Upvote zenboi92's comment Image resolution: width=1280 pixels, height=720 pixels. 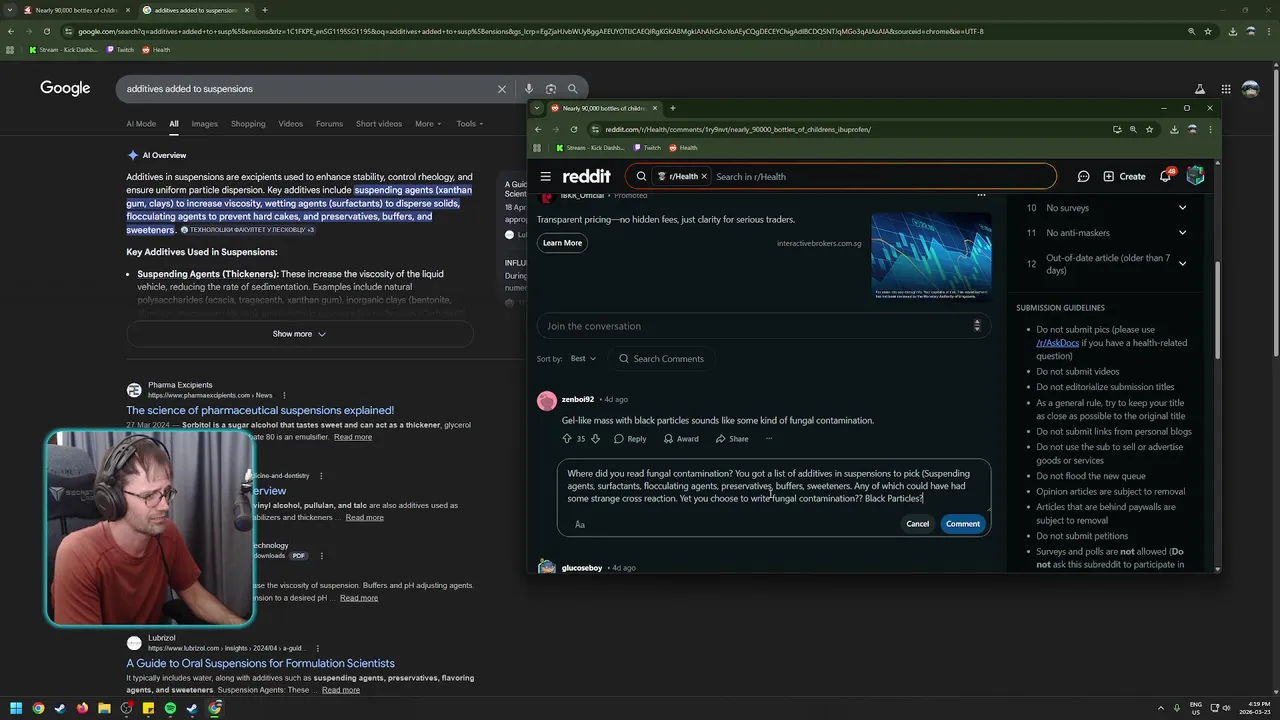[567, 439]
